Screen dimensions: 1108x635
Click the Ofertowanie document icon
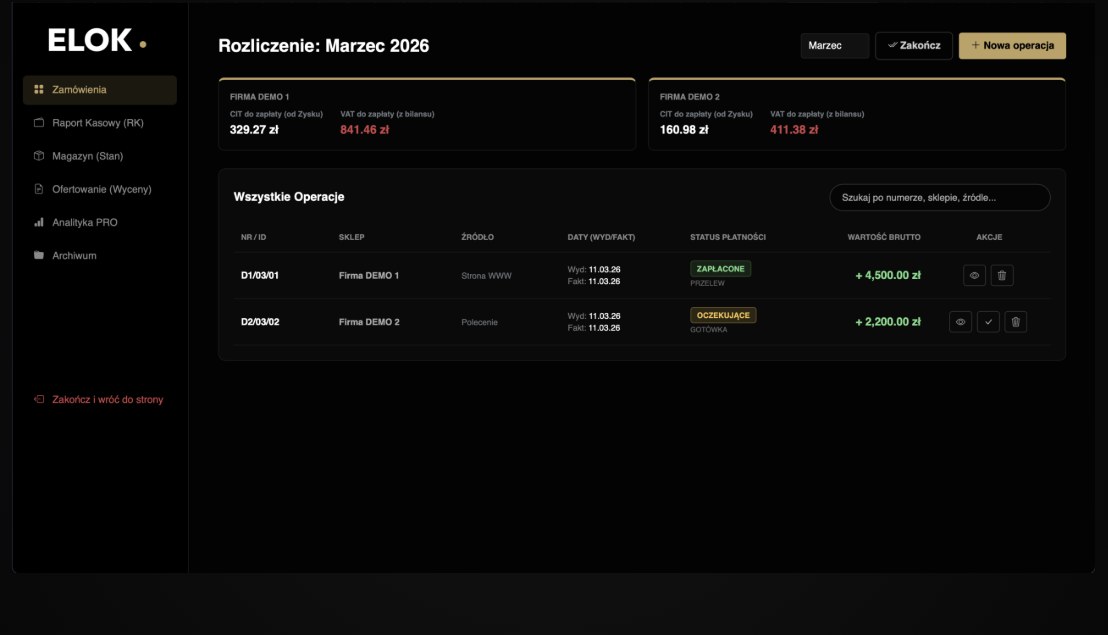[39, 189]
